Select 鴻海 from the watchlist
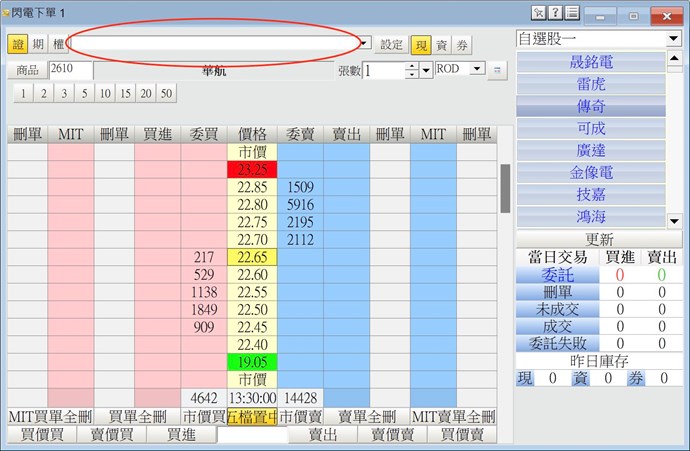The height and width of the screenshot is (451, 690). pyautogui.click(x=590, y=217)
